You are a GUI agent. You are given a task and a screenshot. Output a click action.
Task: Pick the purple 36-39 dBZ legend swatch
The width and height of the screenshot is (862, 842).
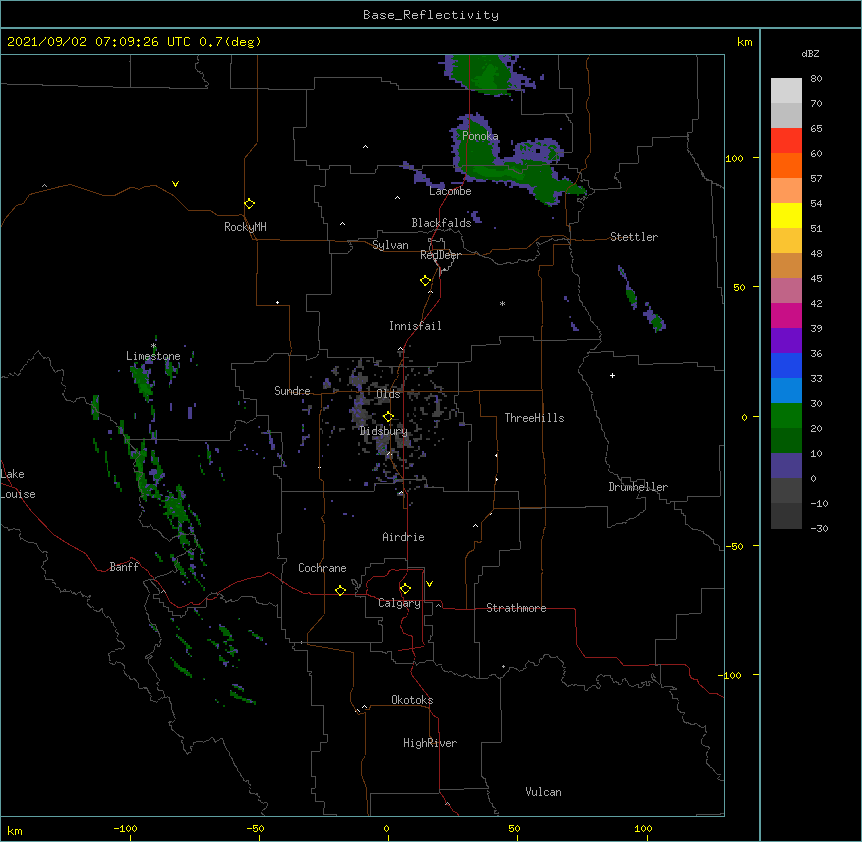pos(786,341)
